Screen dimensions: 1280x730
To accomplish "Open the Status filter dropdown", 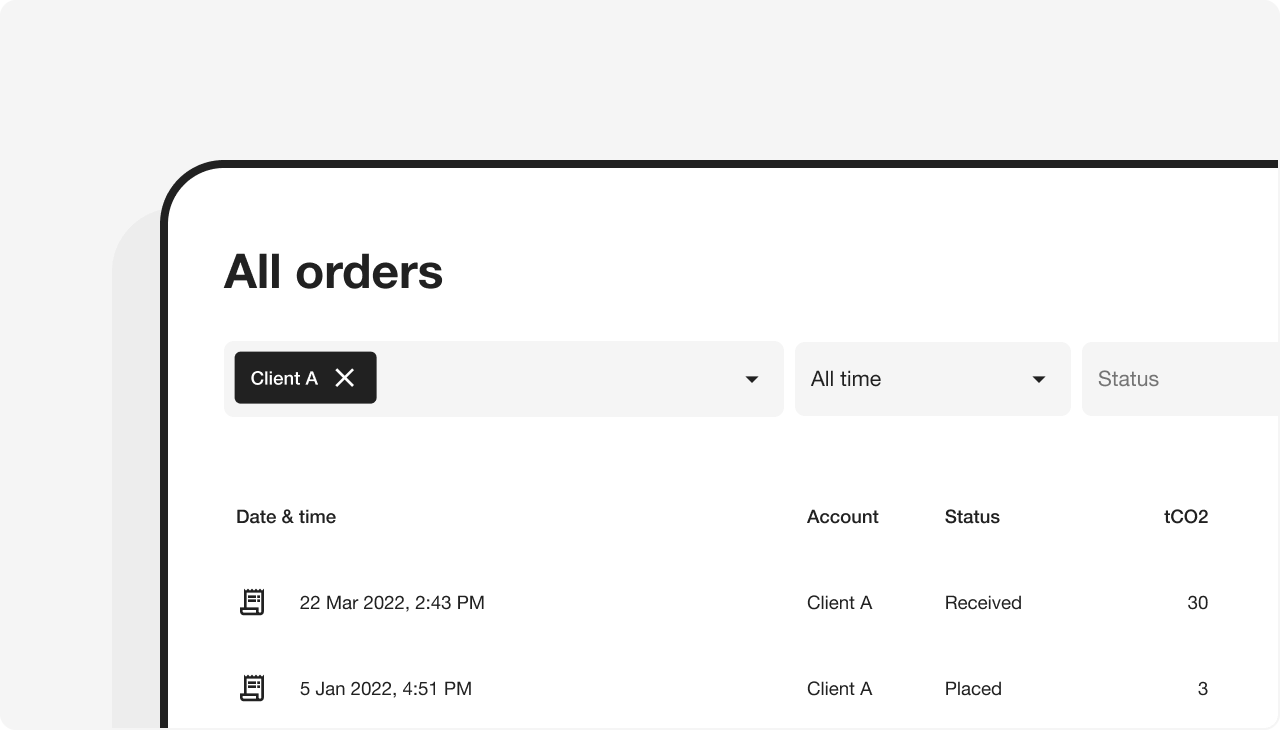I will (x=1180, y=379).
